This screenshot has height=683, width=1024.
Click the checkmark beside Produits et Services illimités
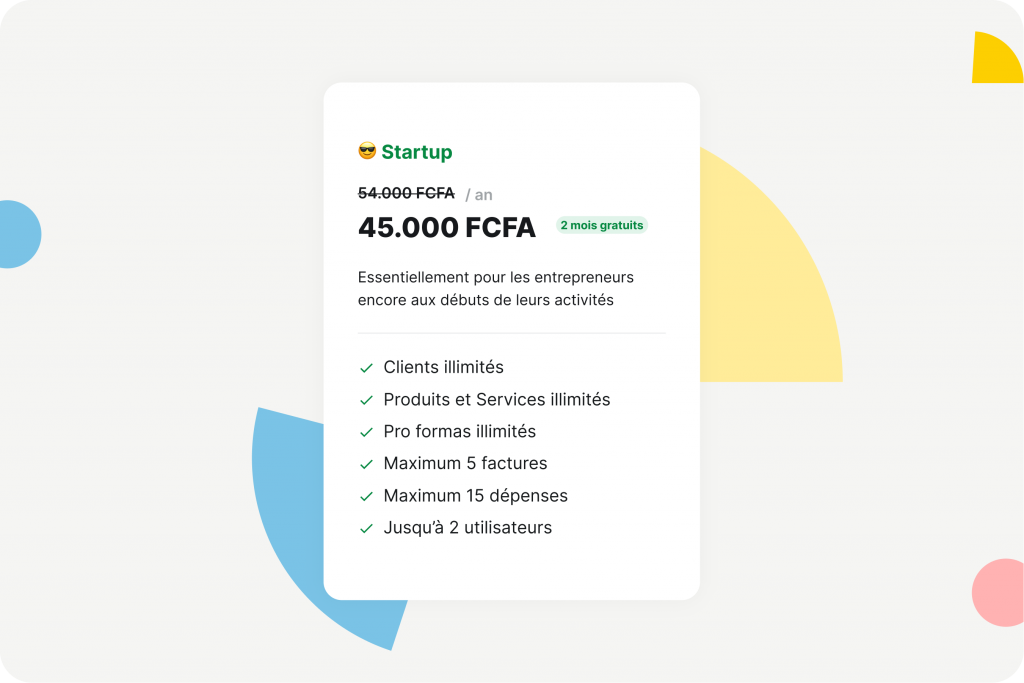[x=366, y=400]
